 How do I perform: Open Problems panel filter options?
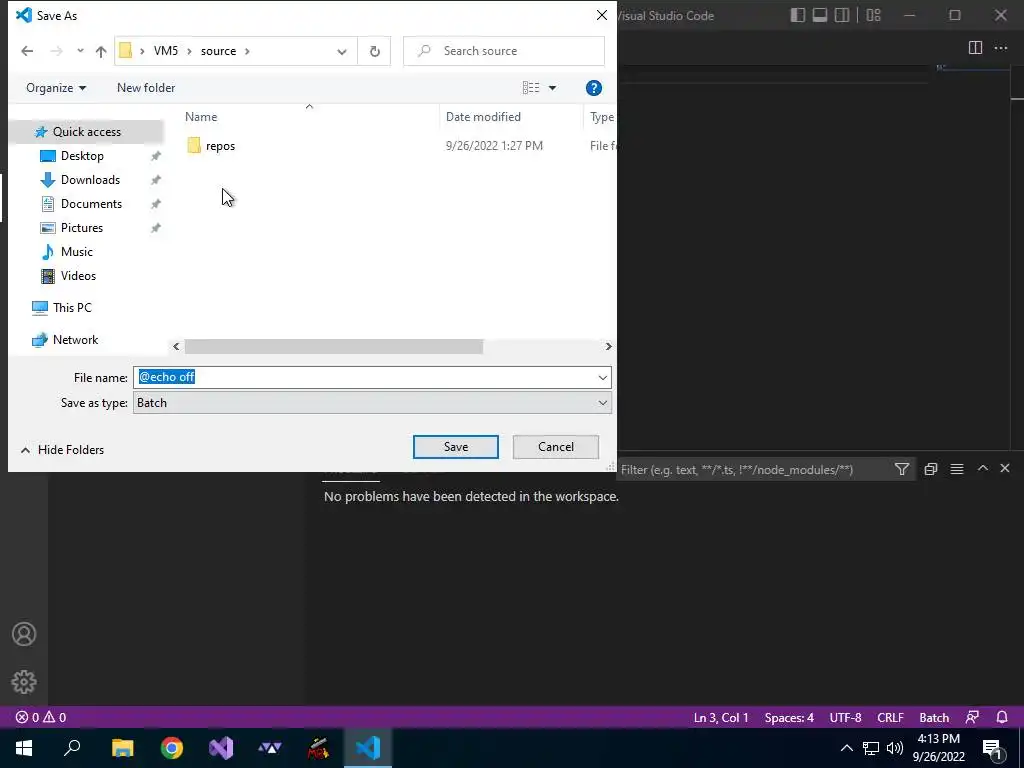tap(901, 469)
